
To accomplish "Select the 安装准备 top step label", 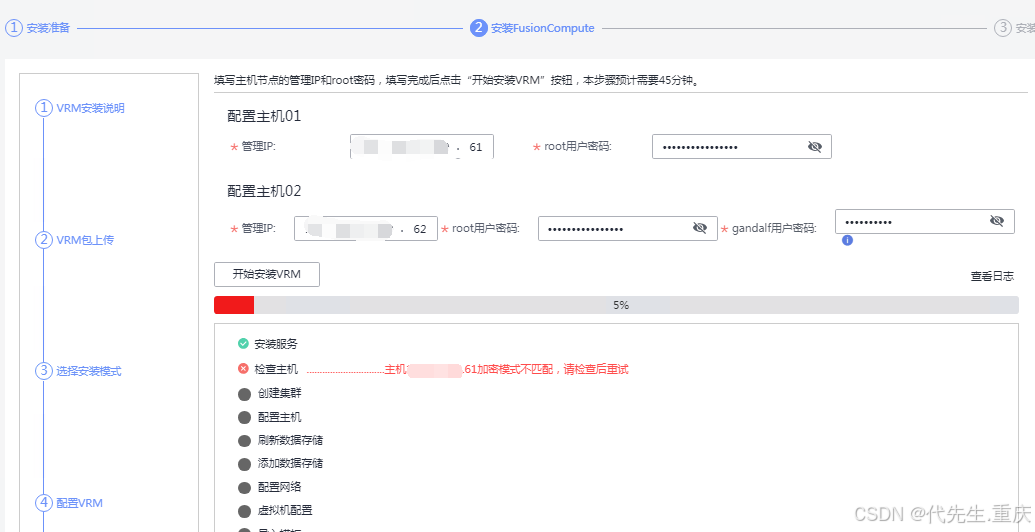I will [x=48, y=28].
